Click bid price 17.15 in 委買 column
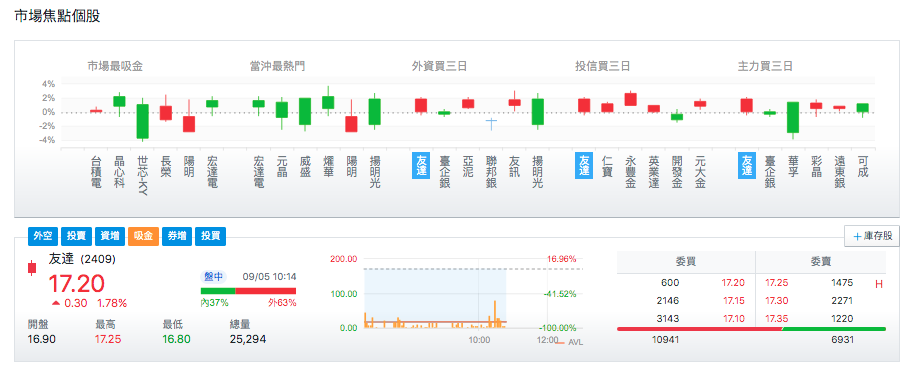This screenshot has width=916, height=371. coord(733,301)
